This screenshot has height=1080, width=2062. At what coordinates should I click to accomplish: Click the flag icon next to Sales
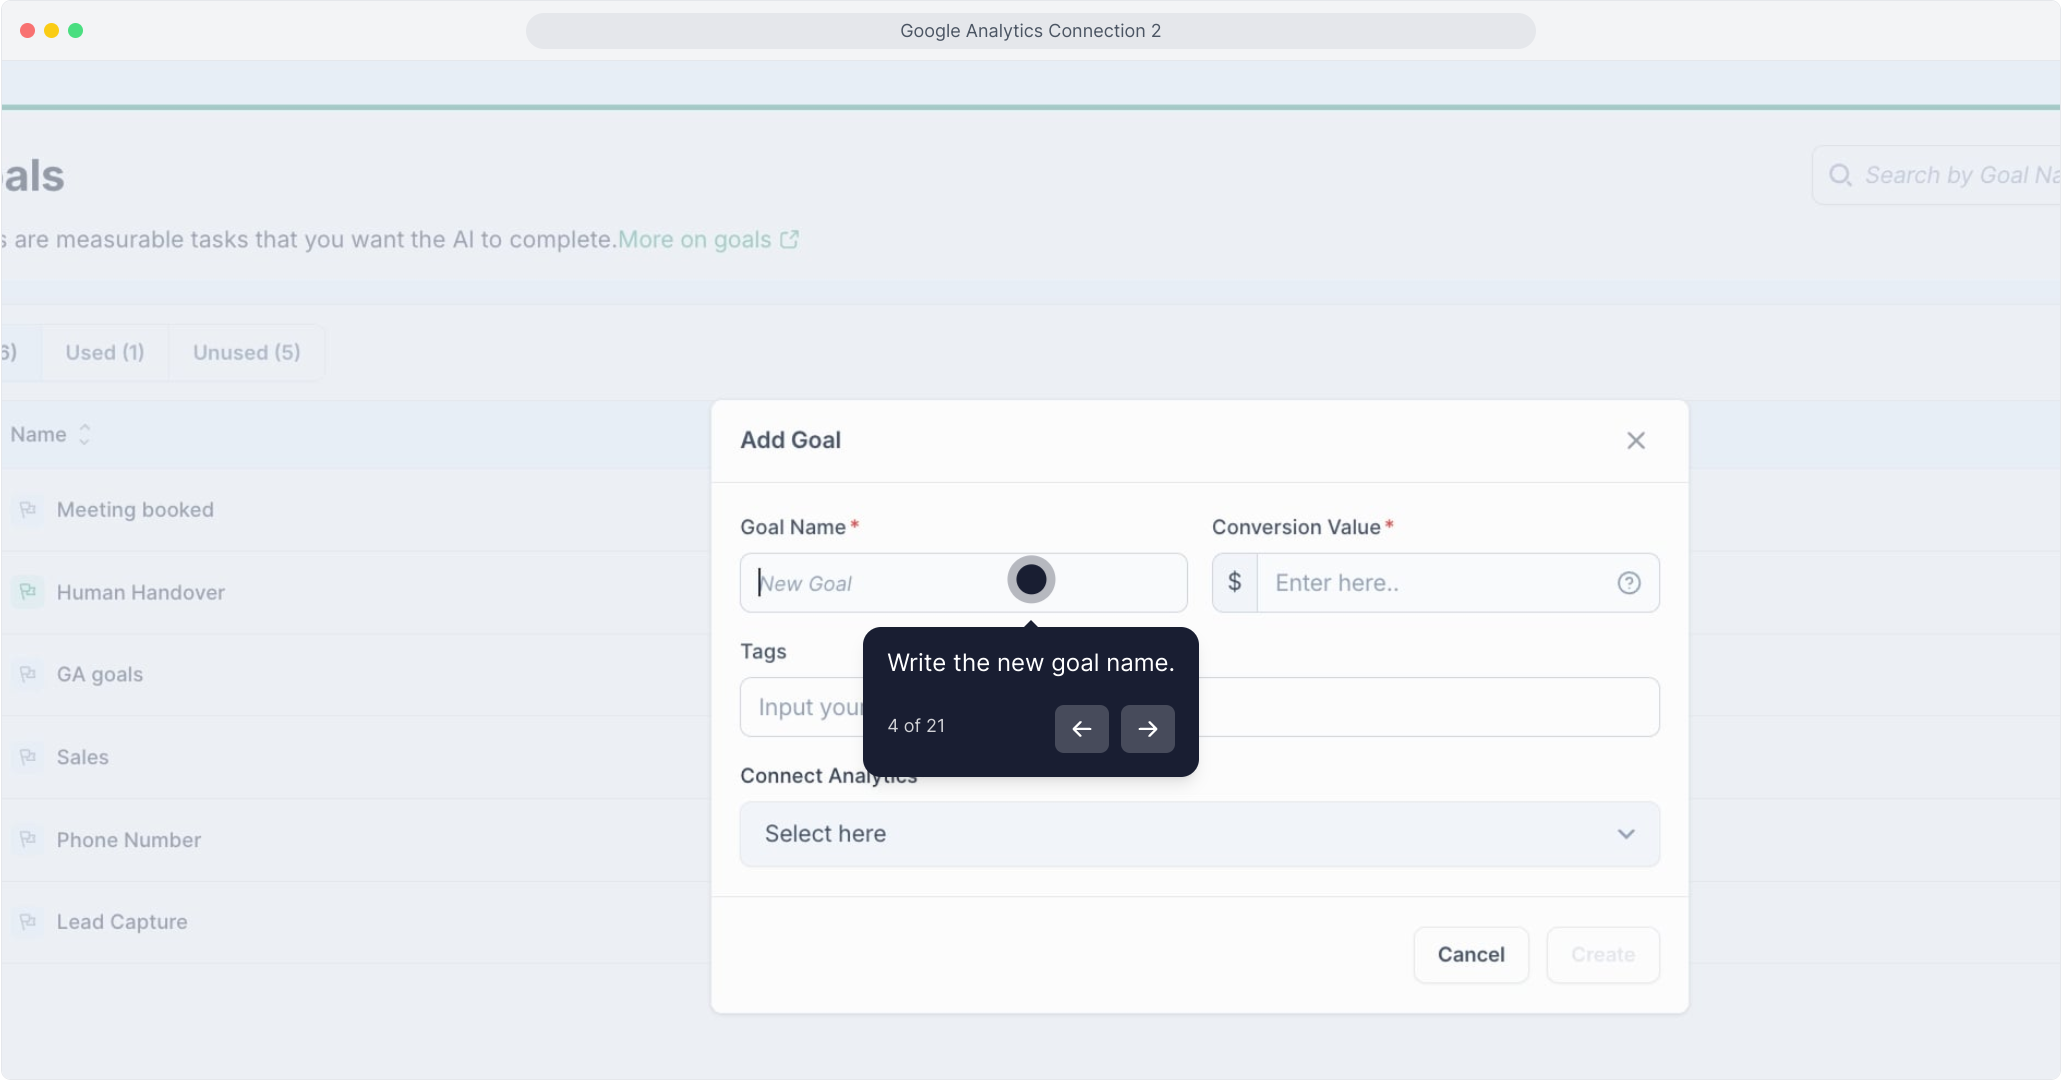[x=28, y=757]
